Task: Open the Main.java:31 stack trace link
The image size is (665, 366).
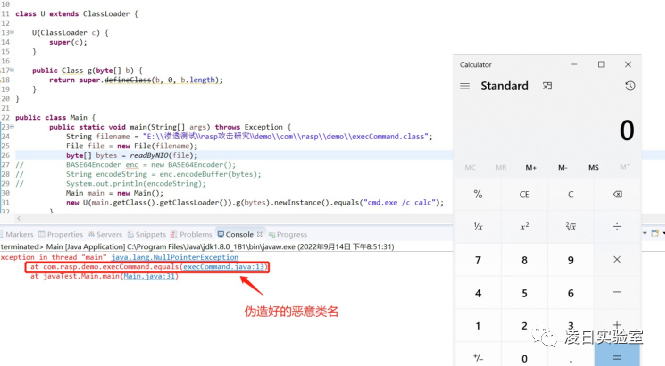Action: tap(149, 276)
